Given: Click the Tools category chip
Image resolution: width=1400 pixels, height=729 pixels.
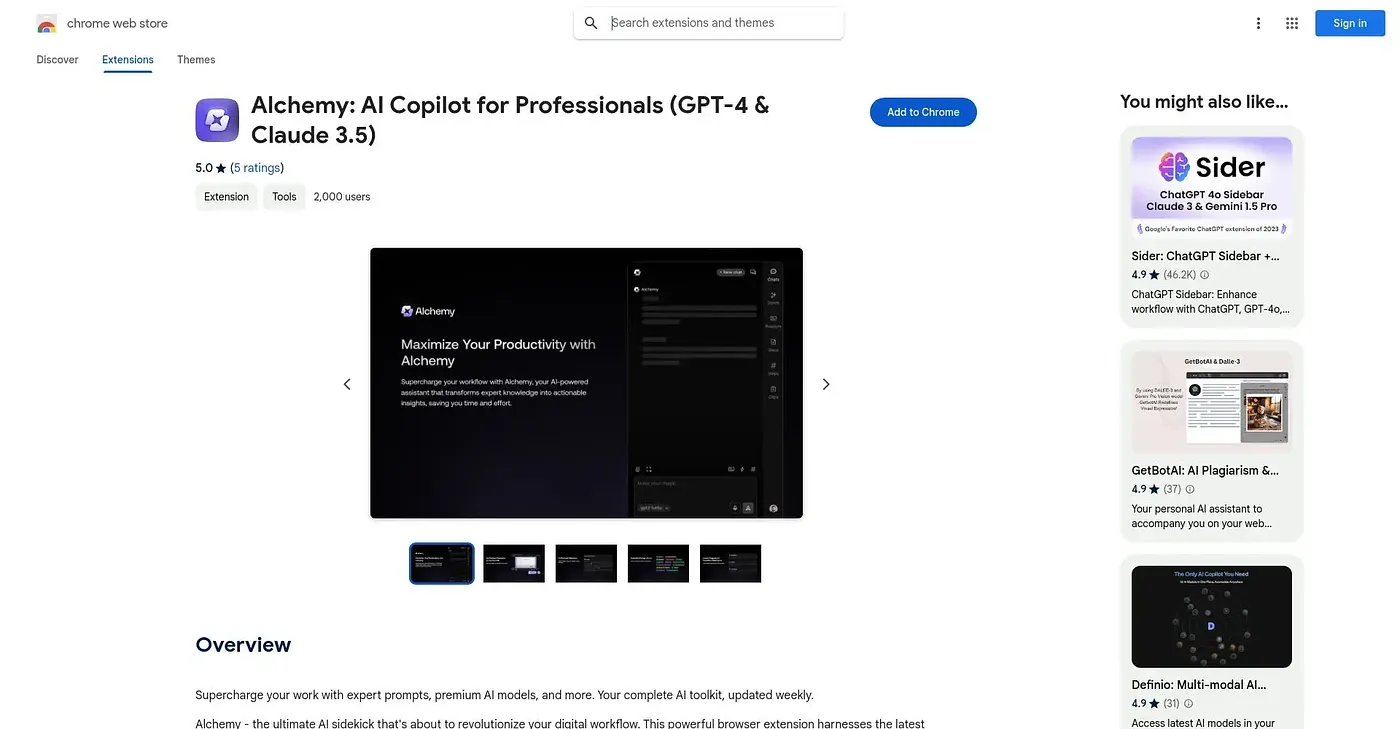Looking at the screenshot, I should coord(284,197).
